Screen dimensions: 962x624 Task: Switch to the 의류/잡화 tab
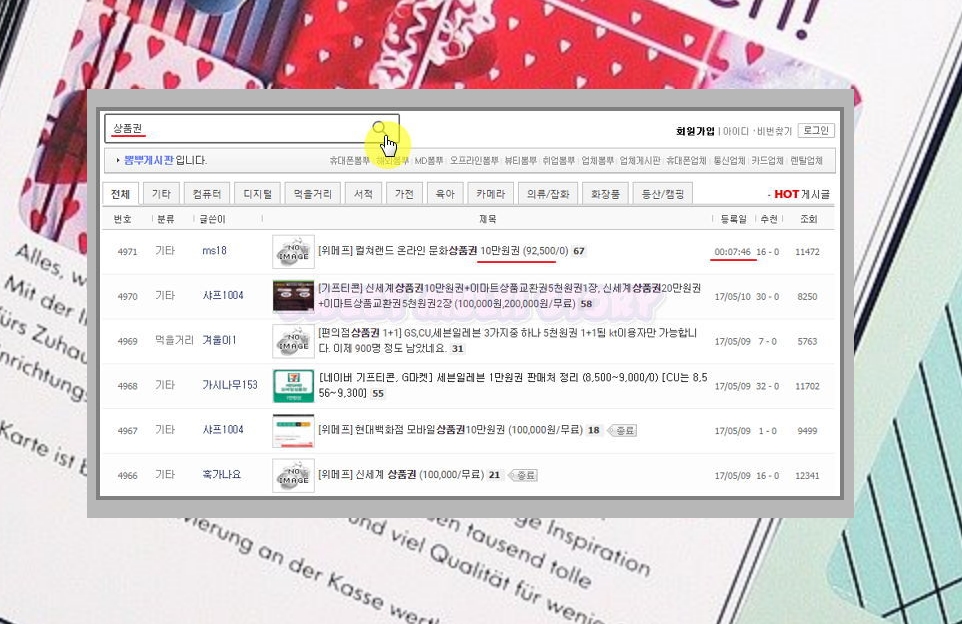(548, 194)
